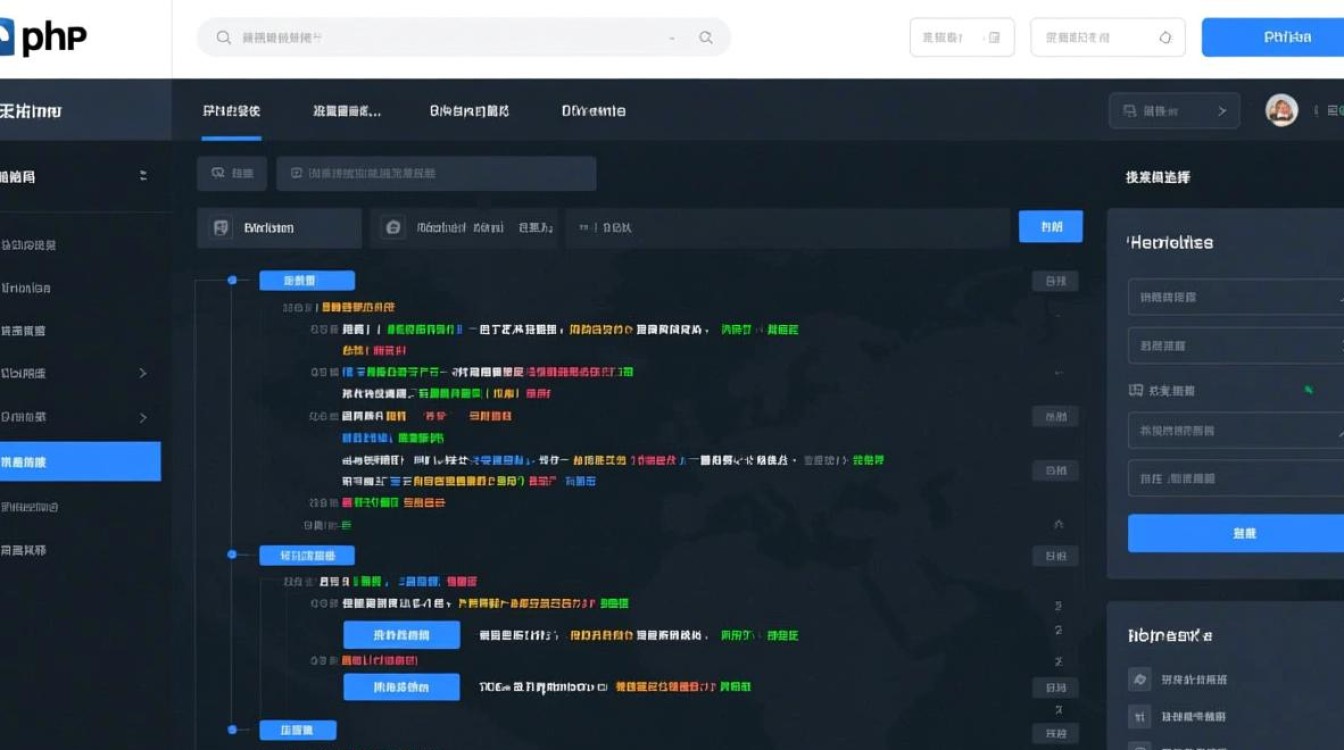The height and width of the screenshot is (750, 1344).
Task: Click the magnifier icon inside the top search bar
Action: coord(223,37)
